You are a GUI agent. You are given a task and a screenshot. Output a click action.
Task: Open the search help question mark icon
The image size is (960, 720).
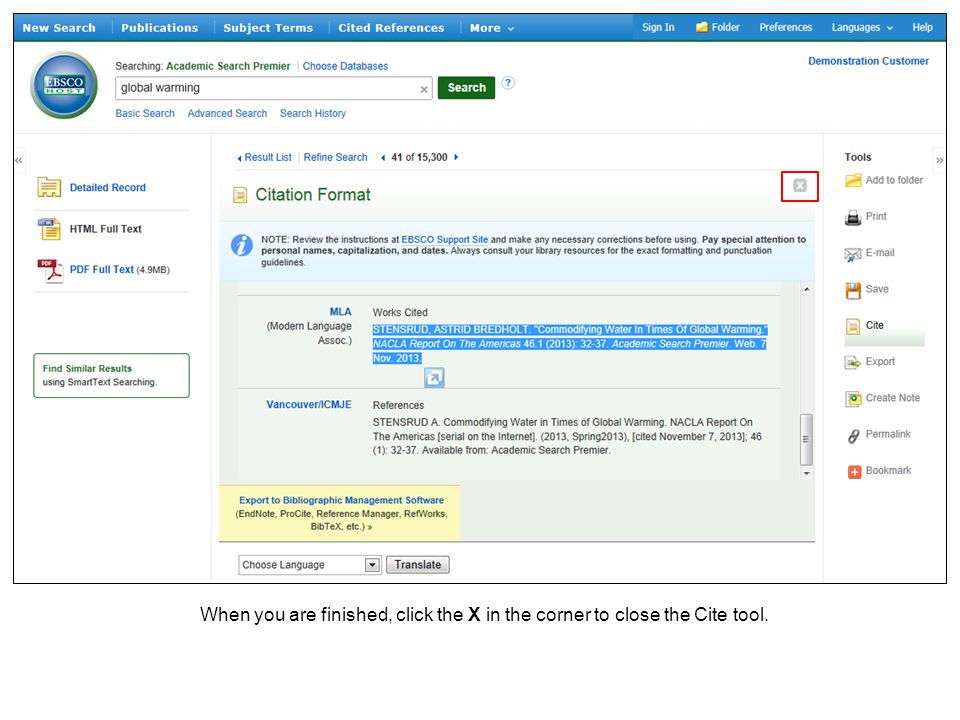[x=508, y=83]
